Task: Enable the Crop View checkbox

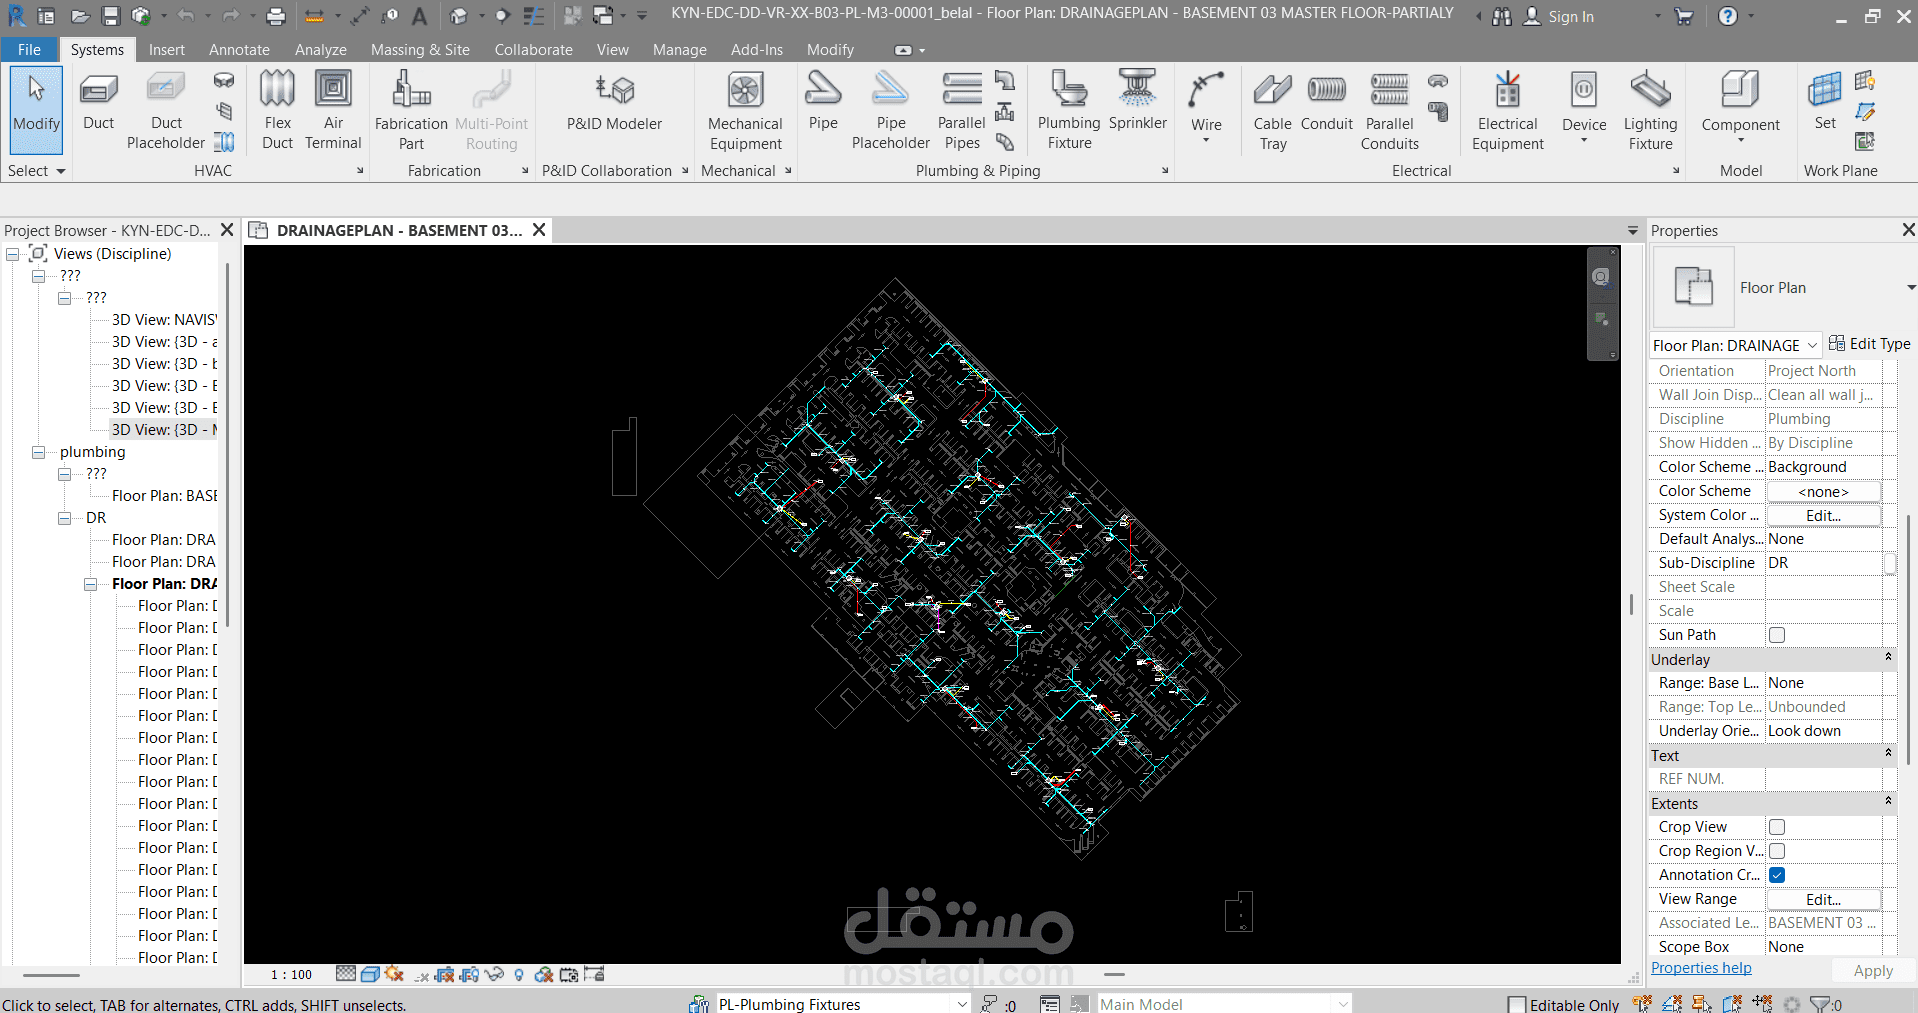Action: (x=1777, y=827)
